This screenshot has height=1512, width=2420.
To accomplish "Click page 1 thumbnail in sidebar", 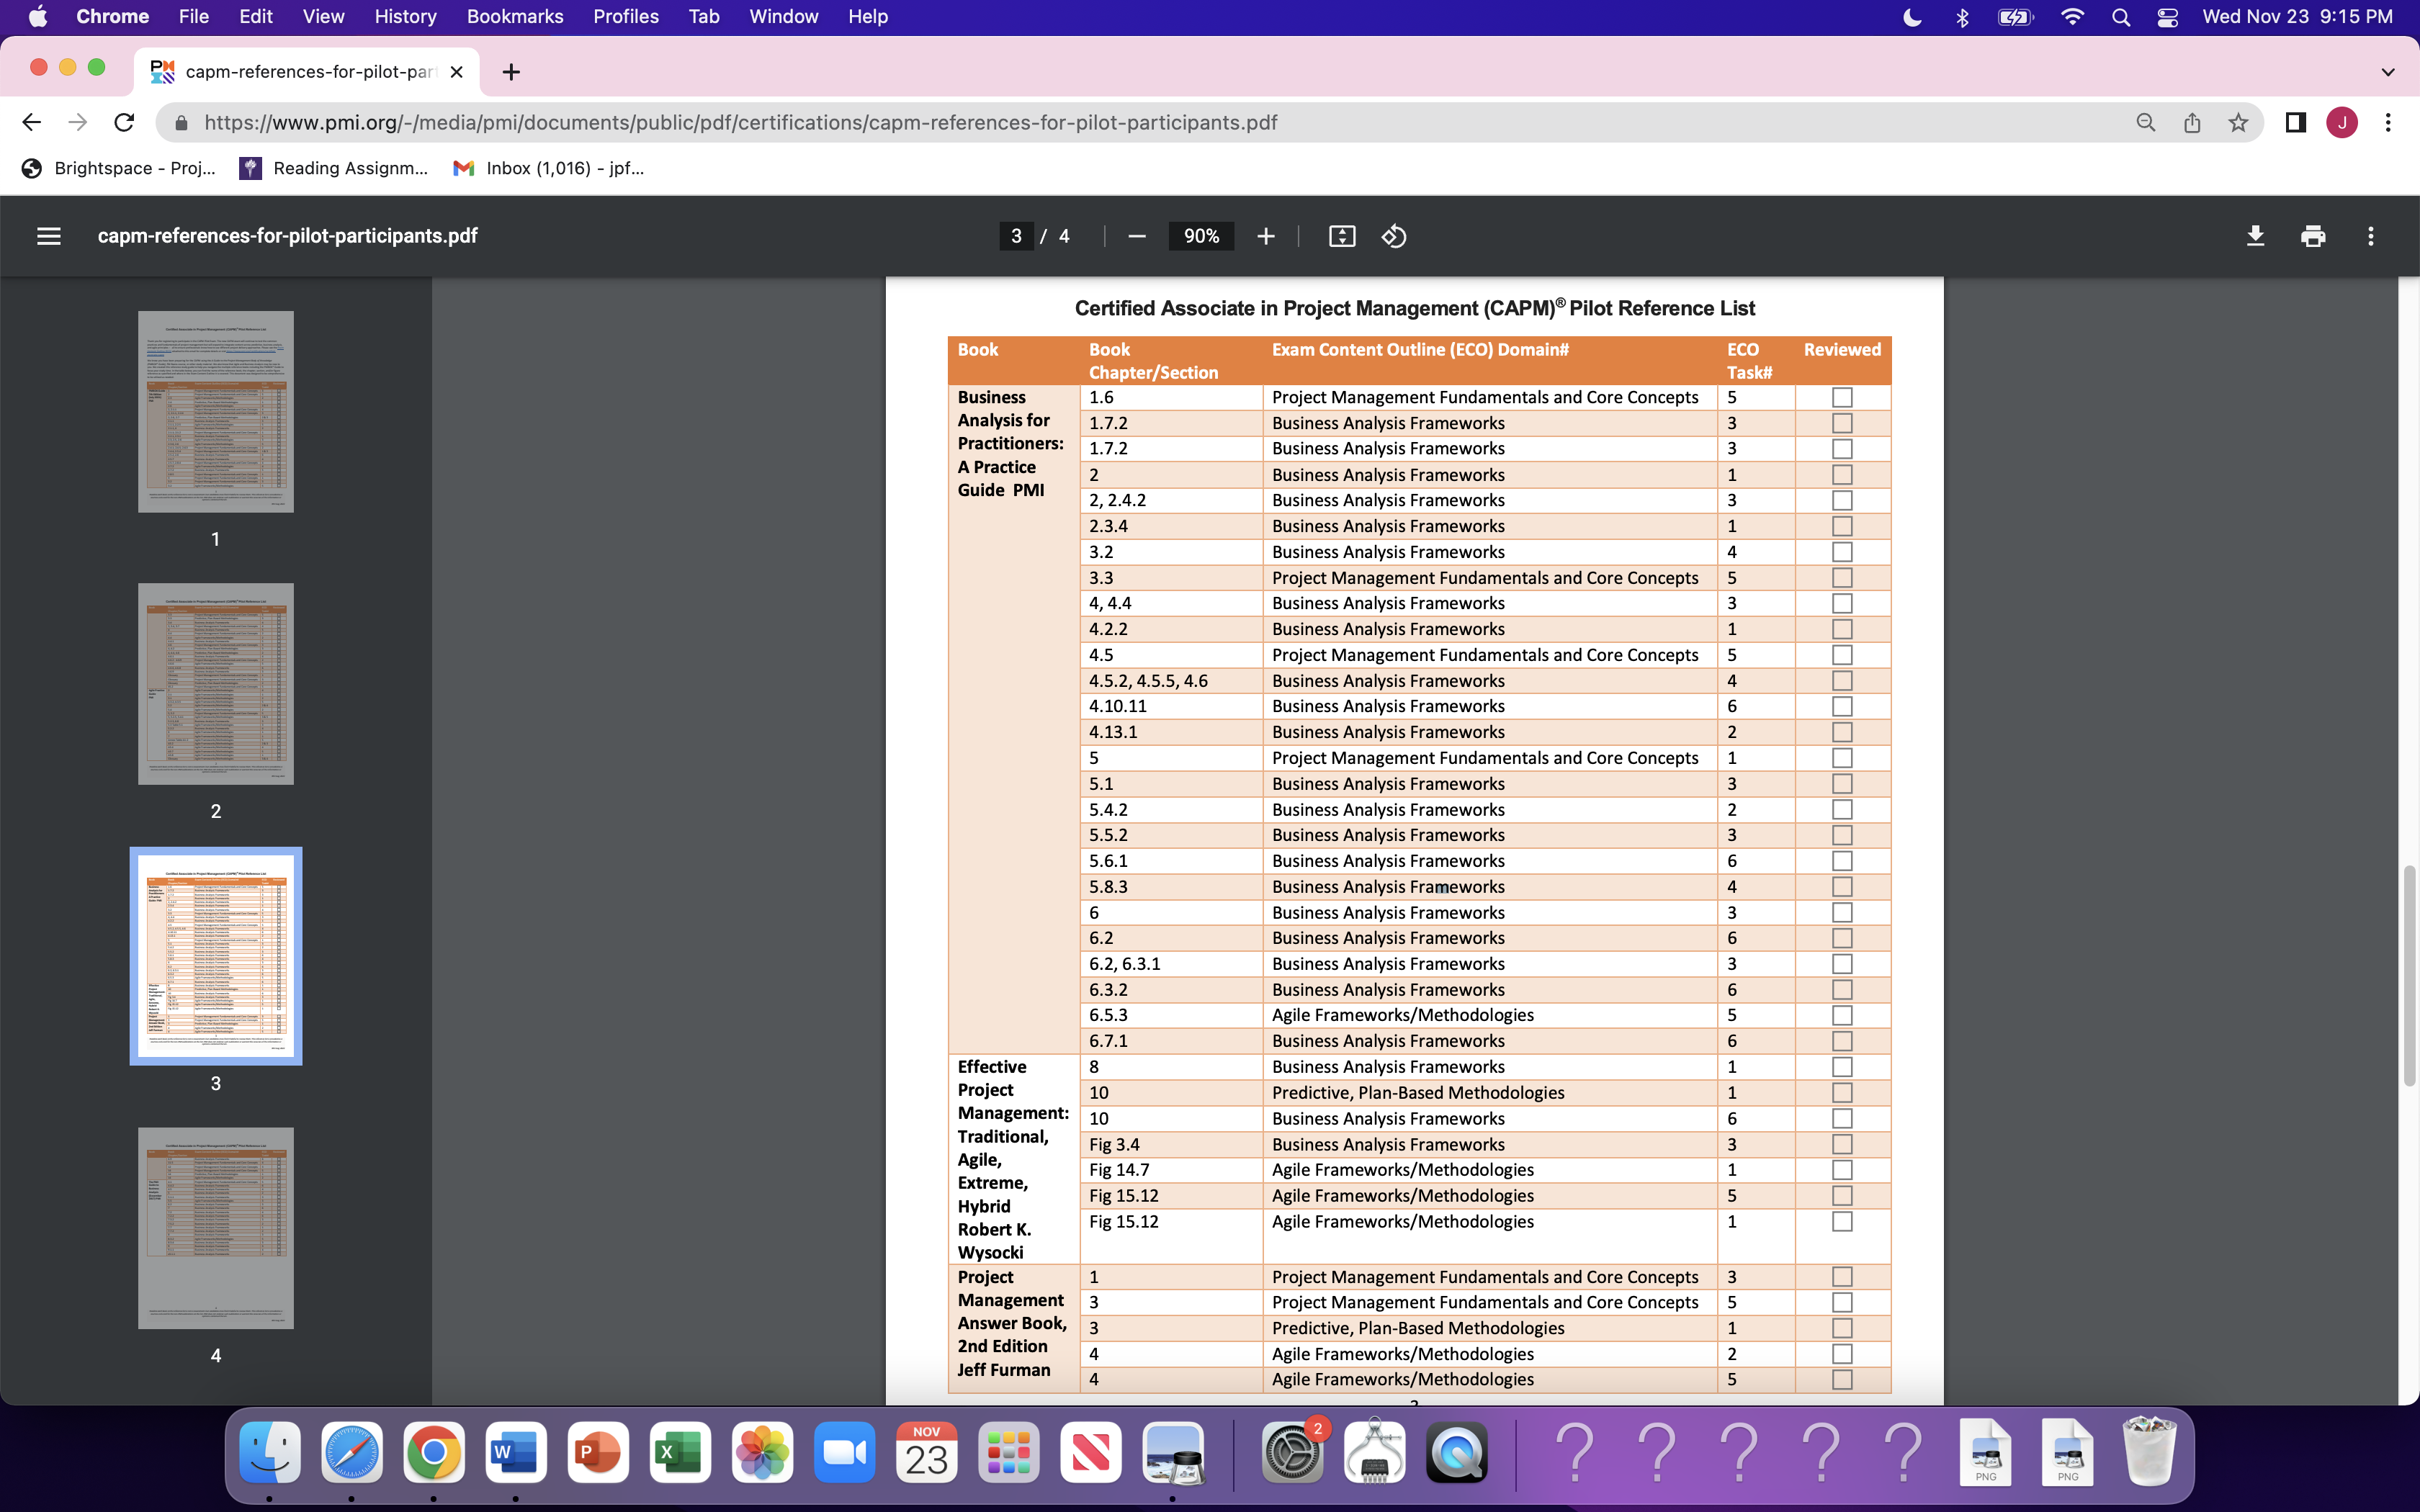I will [x=215, y=413].
